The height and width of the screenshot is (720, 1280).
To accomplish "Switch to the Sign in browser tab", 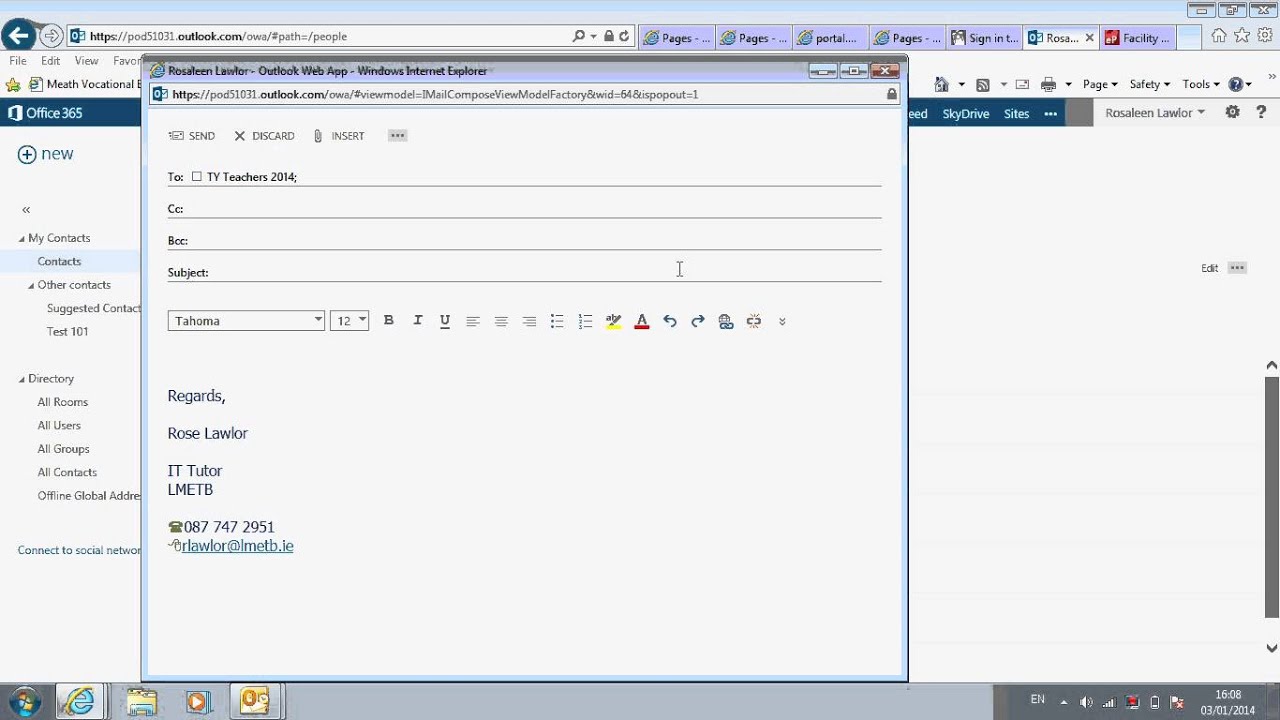I will [x=985, y=38].
